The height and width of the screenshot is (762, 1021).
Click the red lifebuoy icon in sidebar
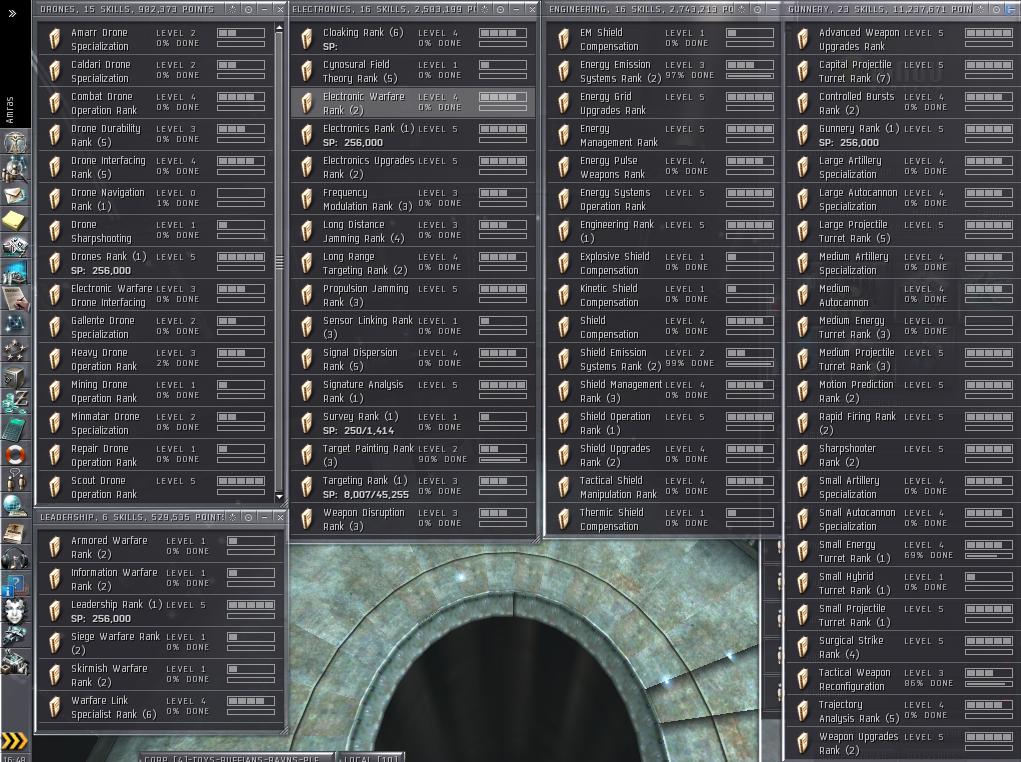coord(15,455)
